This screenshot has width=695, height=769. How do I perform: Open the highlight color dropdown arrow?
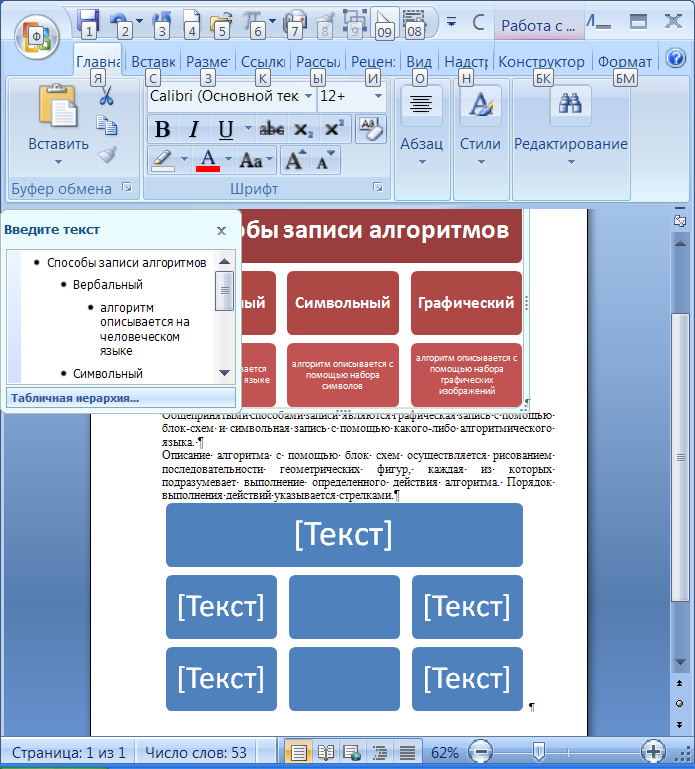pyautogui.click(x=184, y=159)
